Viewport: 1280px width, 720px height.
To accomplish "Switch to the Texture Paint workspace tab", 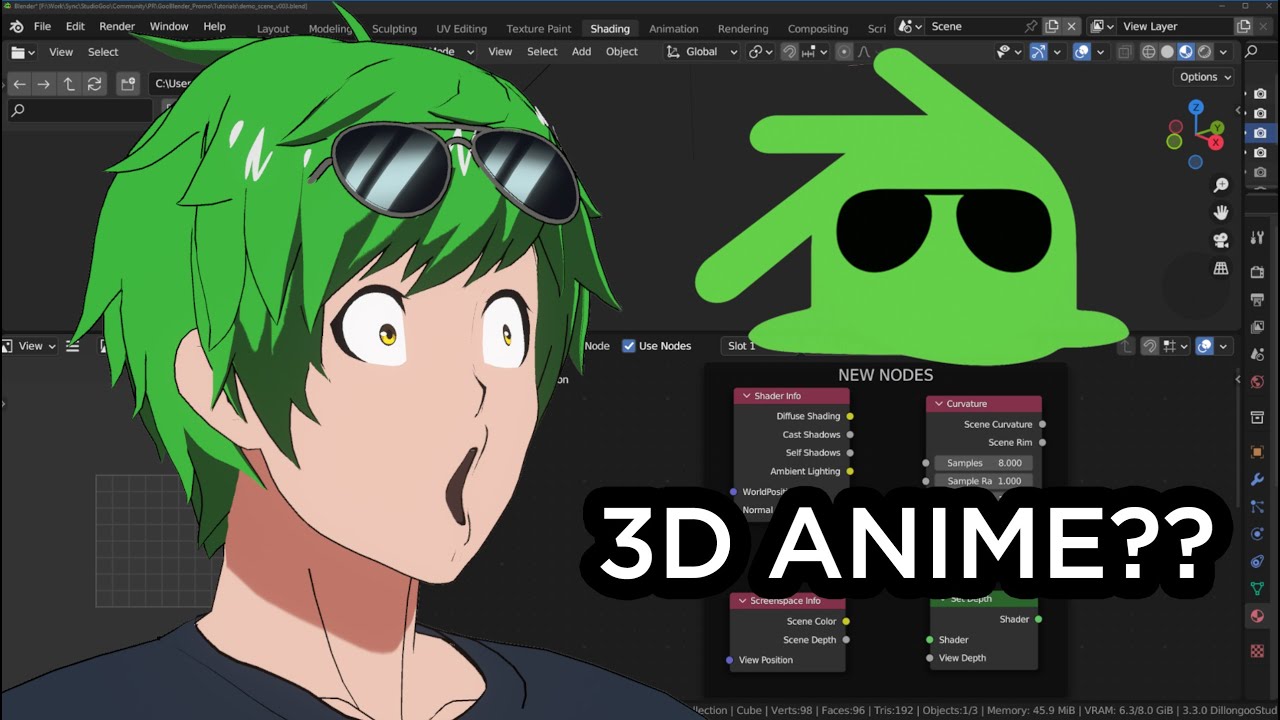I will pos(539,29).
